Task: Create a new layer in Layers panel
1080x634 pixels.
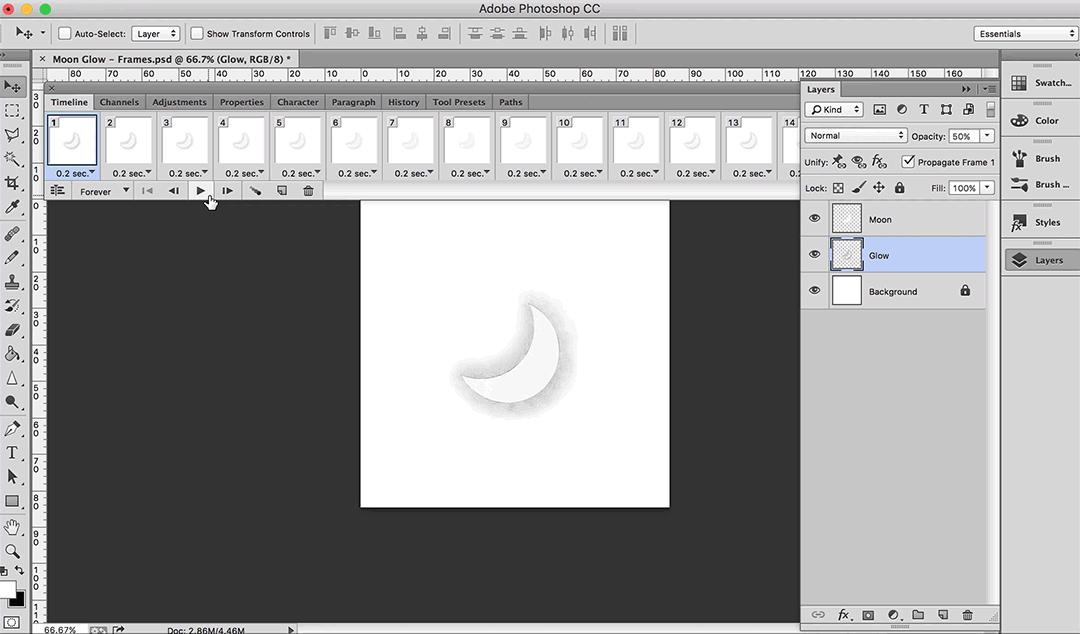Action: click(x=942, y=615)
